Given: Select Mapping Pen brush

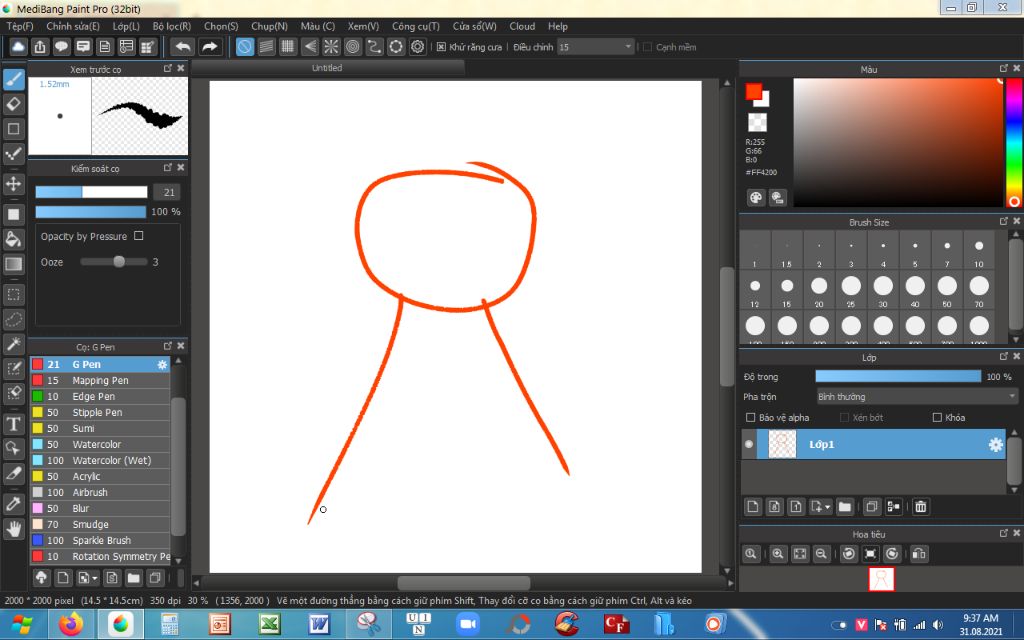Looking at the screenshot, I should click(100, 380).
